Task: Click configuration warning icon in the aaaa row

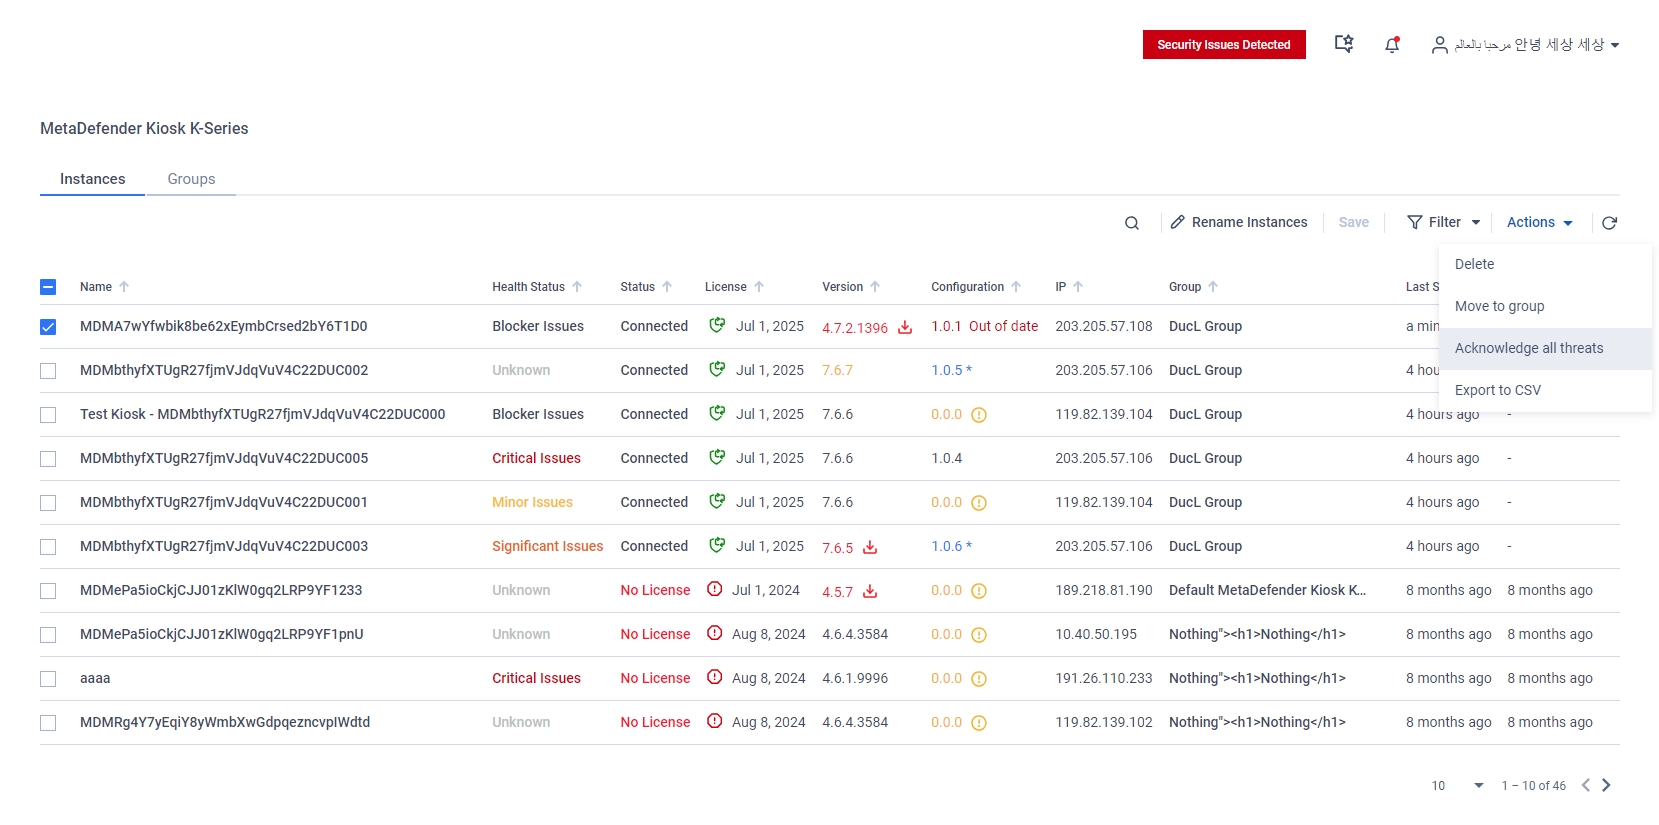Action: 979,679
